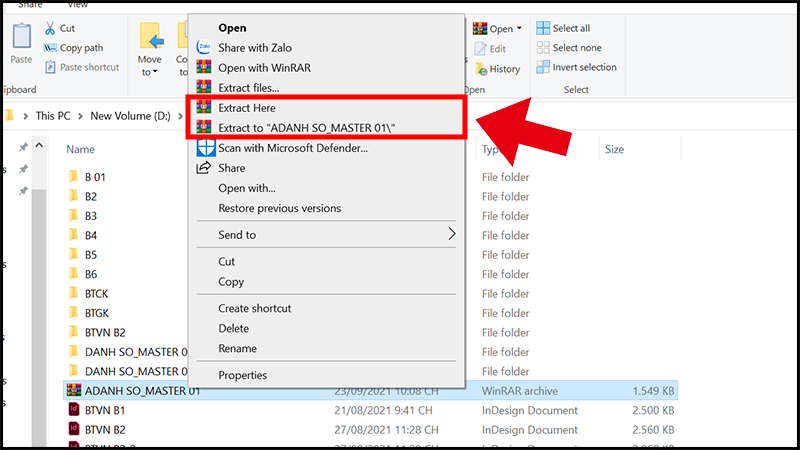Choose Scan with Microsoft Defender...
This screenshot has height=450, width=800.
293,148
